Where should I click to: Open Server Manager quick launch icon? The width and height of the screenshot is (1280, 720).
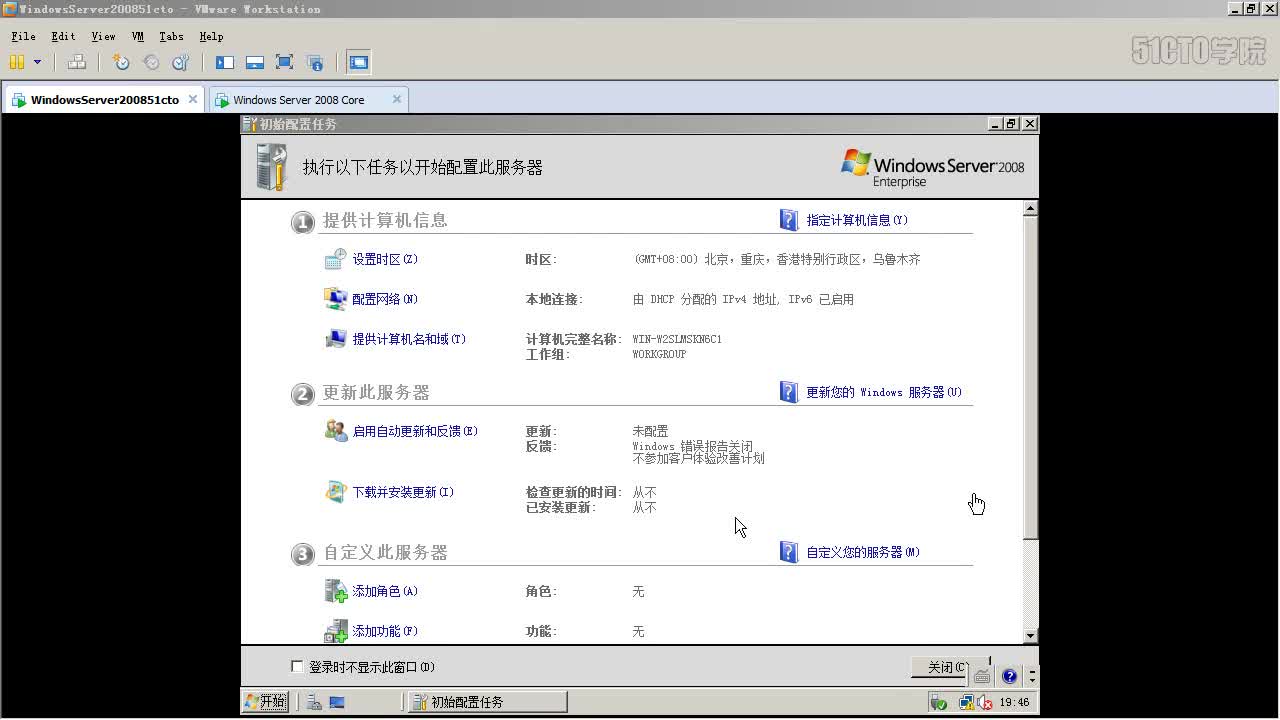pyautogui.click(x=314, y=702)
